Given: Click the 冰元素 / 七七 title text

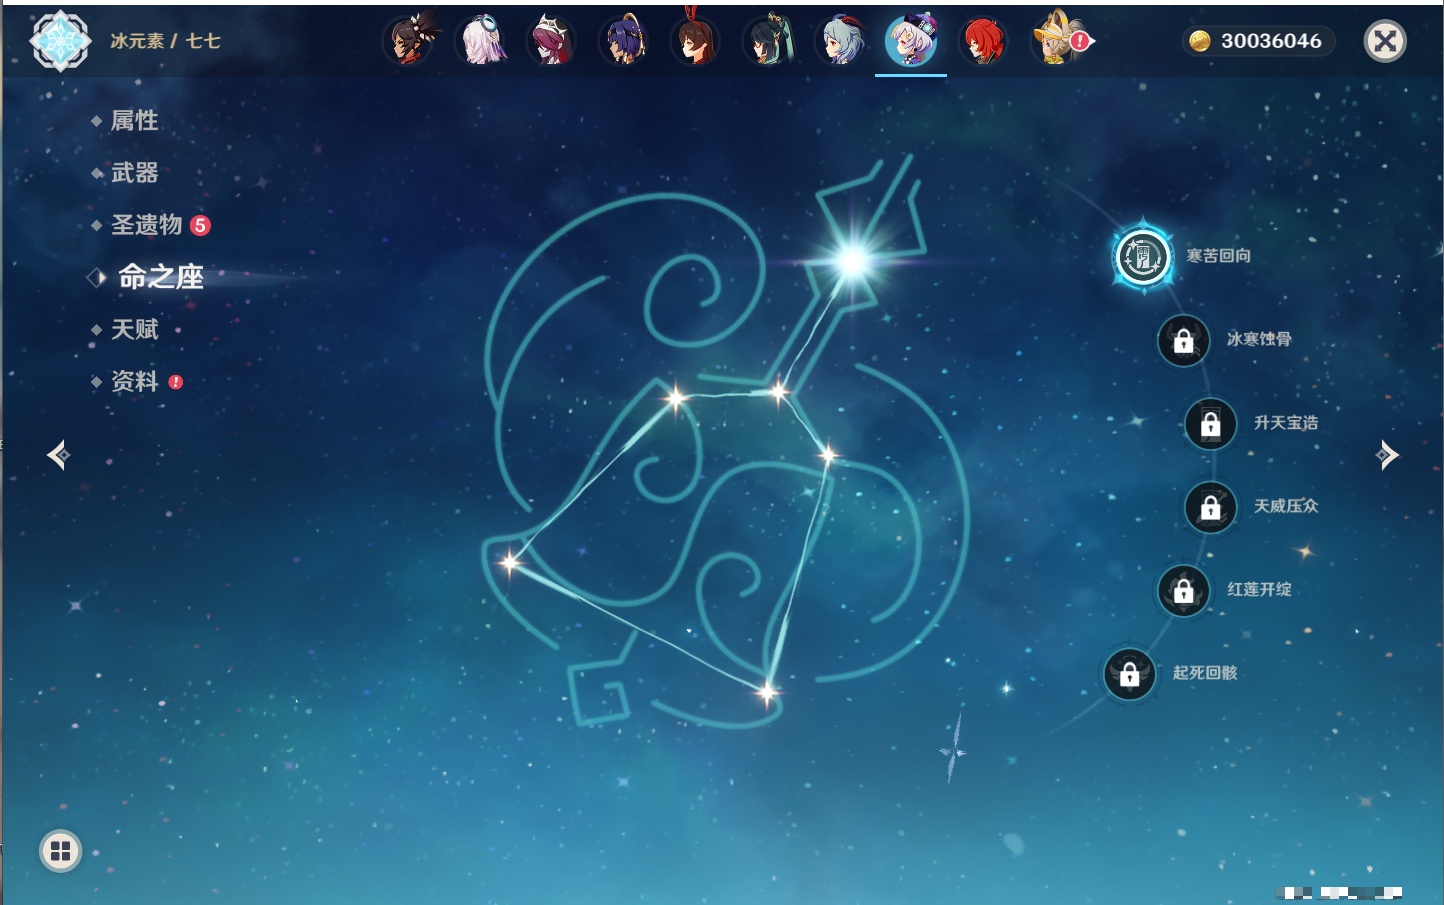Looking at the screenshot, I should point(165,41).
